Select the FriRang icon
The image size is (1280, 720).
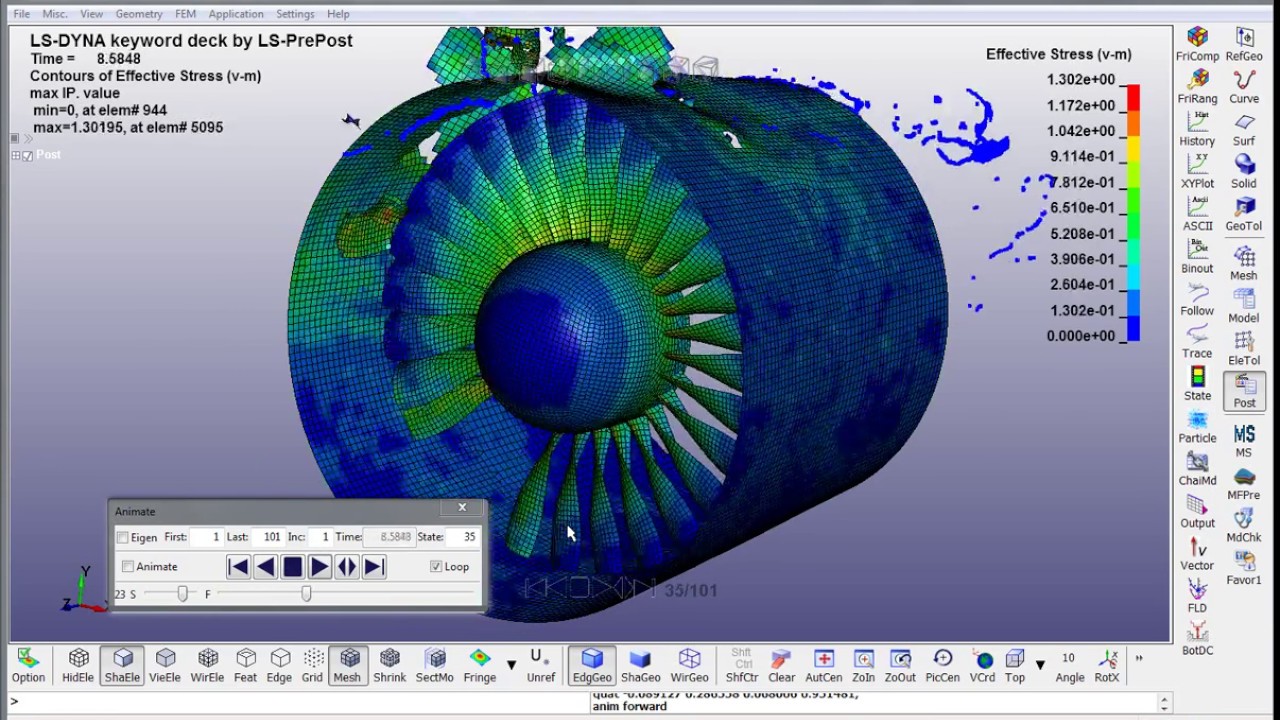pos(1197,88)
